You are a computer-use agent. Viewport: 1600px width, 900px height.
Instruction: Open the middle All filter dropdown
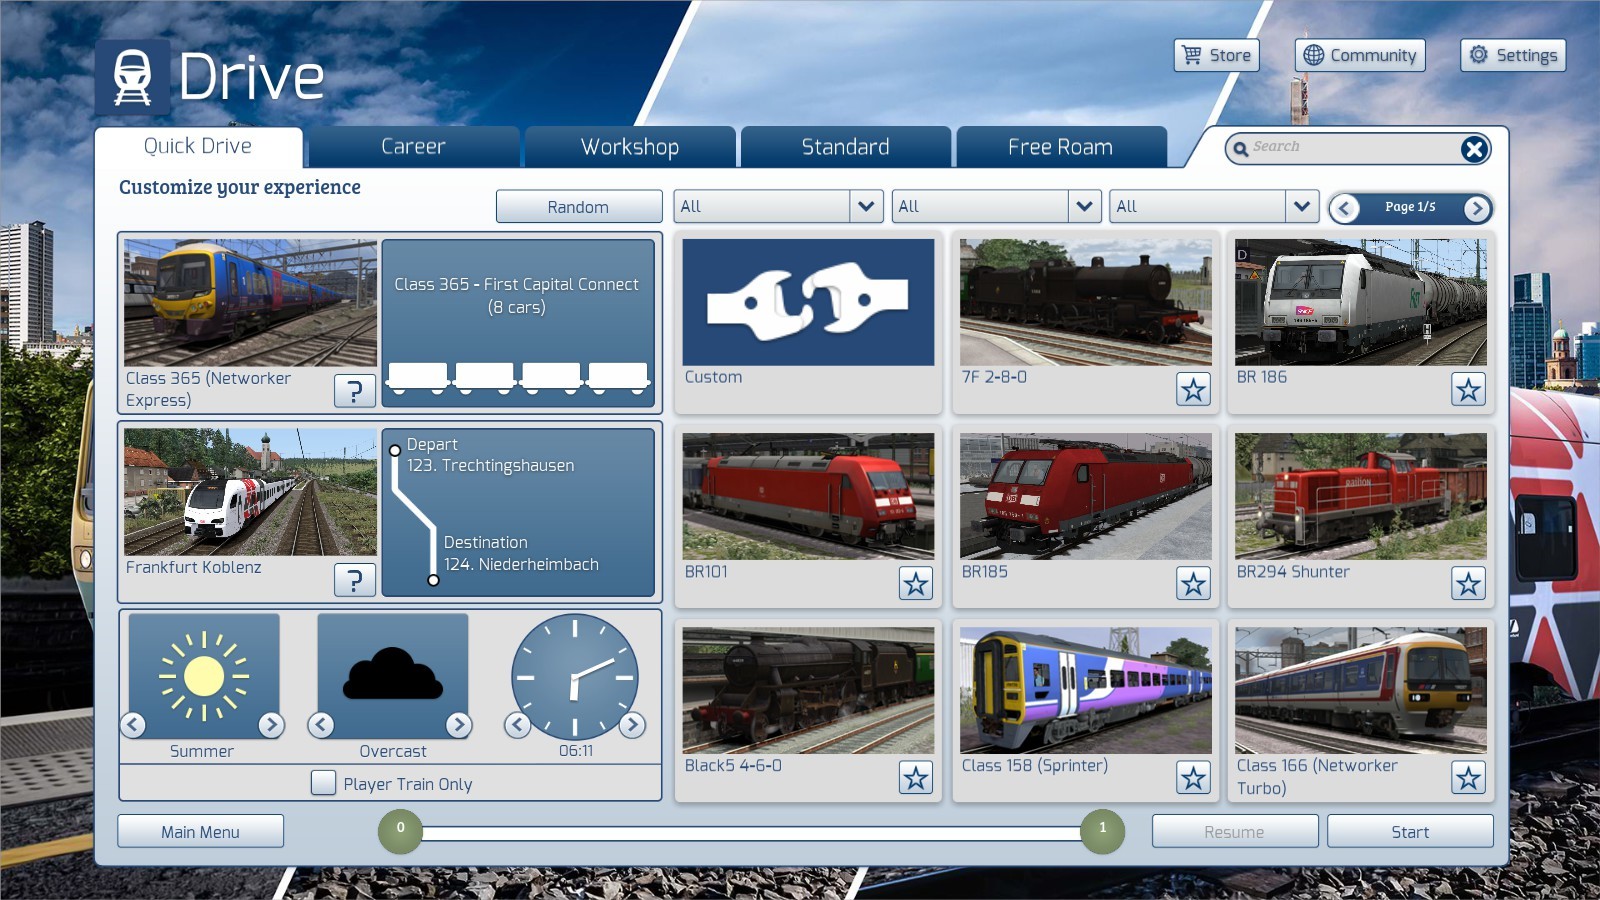(1084, 207)
